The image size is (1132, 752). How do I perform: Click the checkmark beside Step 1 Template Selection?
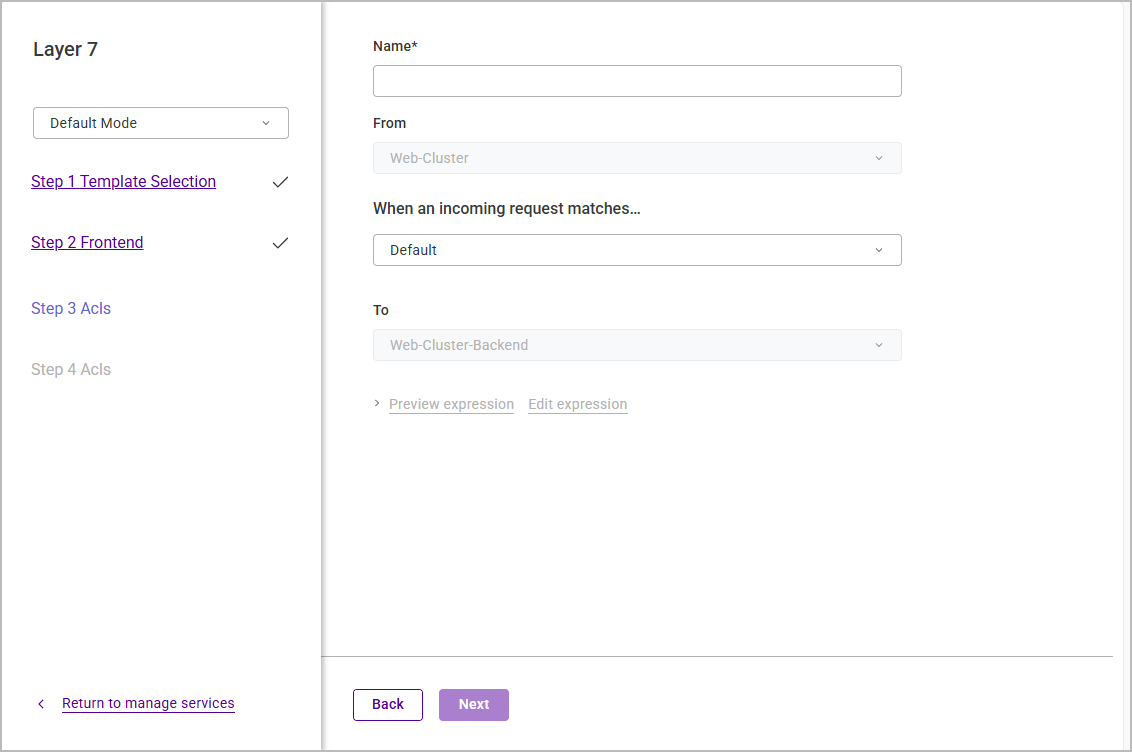280,182
